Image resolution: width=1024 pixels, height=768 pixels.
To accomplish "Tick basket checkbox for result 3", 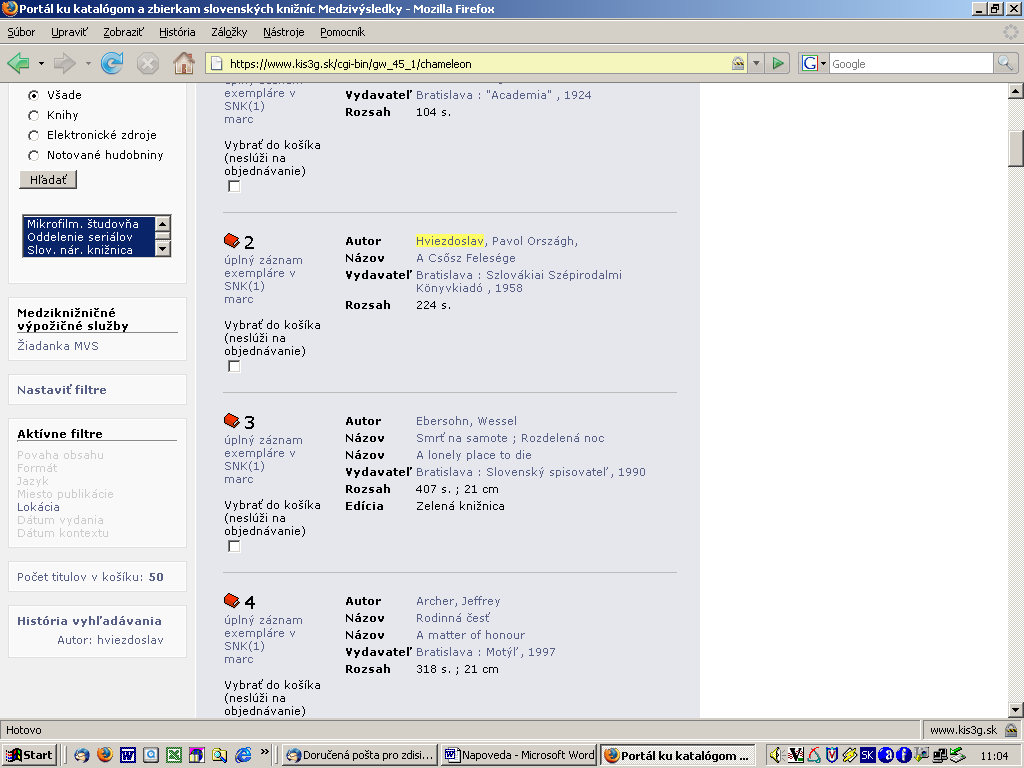I will [x=234, y=546].
